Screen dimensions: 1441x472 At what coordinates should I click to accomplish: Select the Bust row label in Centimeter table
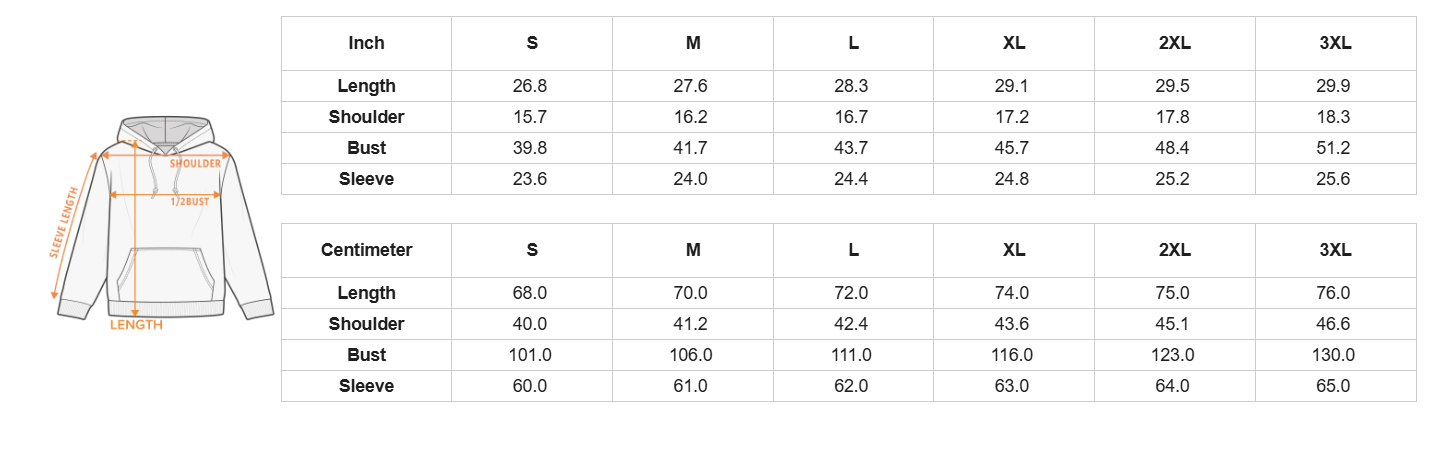click(366, 355)
